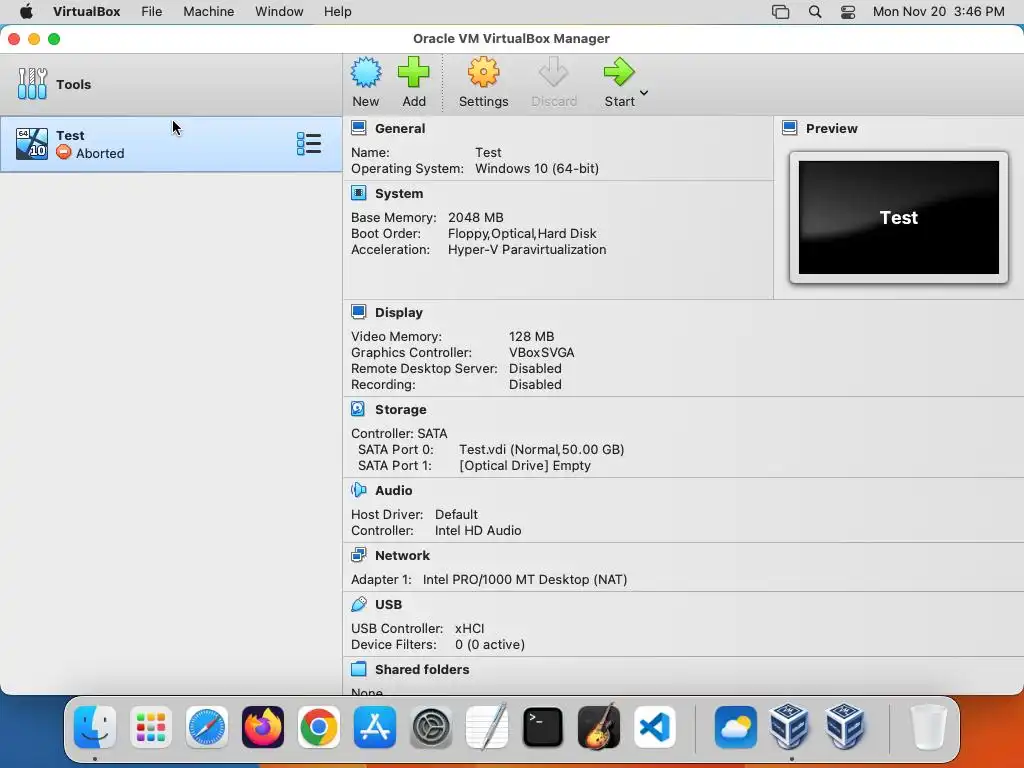
Task: Click the date and time in menu bar
Action: [938, 12]
